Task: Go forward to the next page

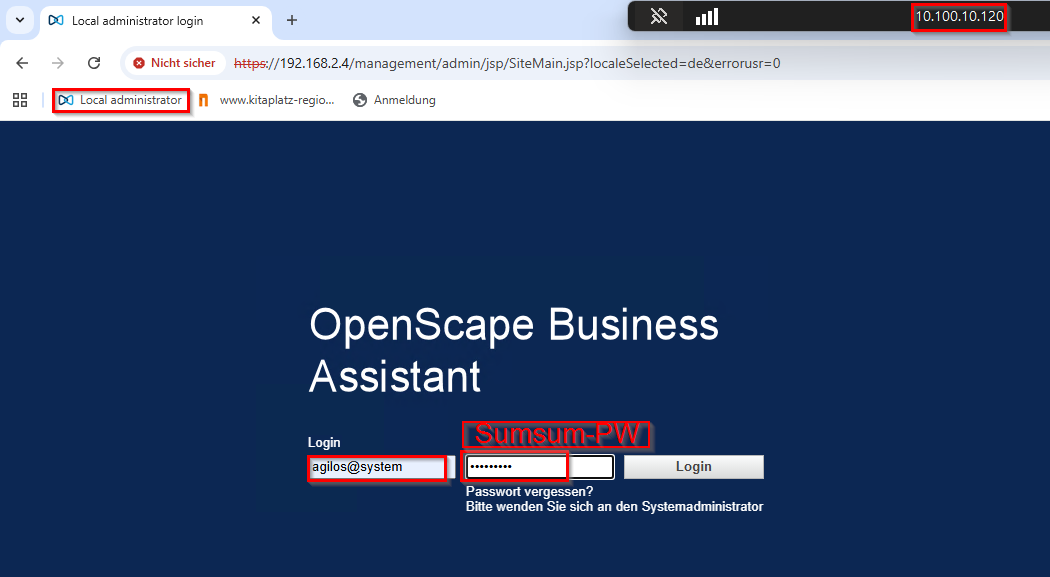Action: tap(58, 63)
